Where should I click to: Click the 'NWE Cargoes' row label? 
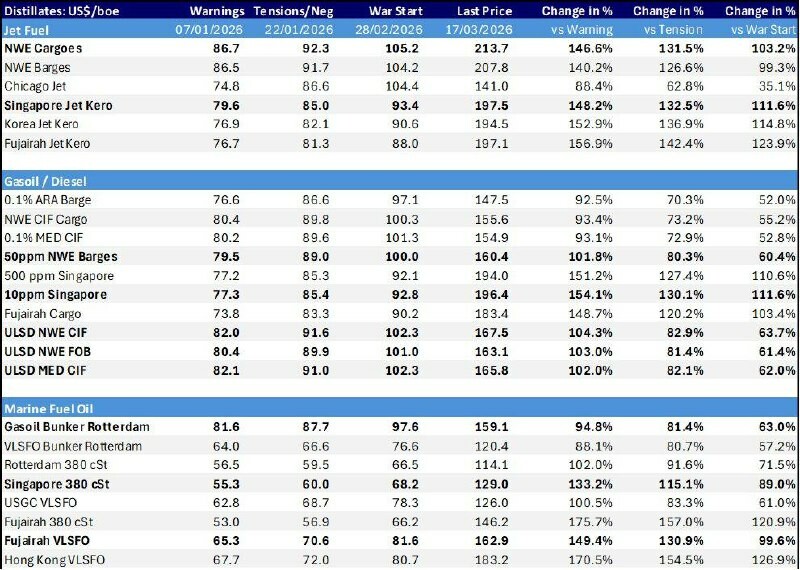click(x=44, y=48)
